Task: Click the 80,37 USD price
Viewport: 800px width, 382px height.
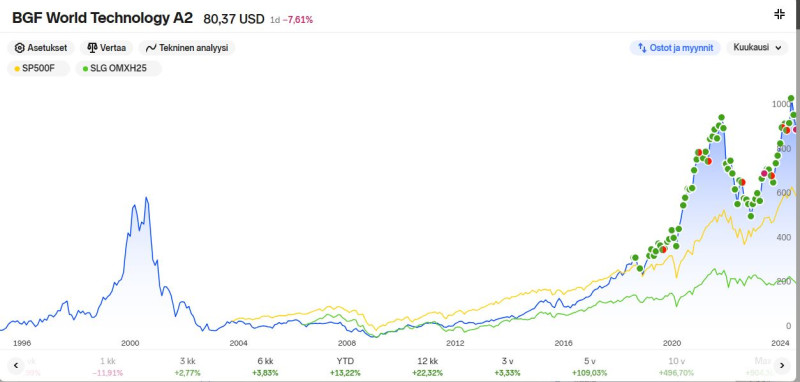Action: pos(234,19)
